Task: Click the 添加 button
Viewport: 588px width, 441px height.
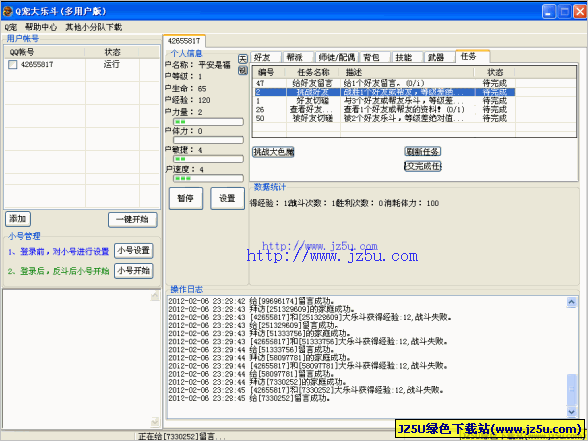Action: point(18,219)
